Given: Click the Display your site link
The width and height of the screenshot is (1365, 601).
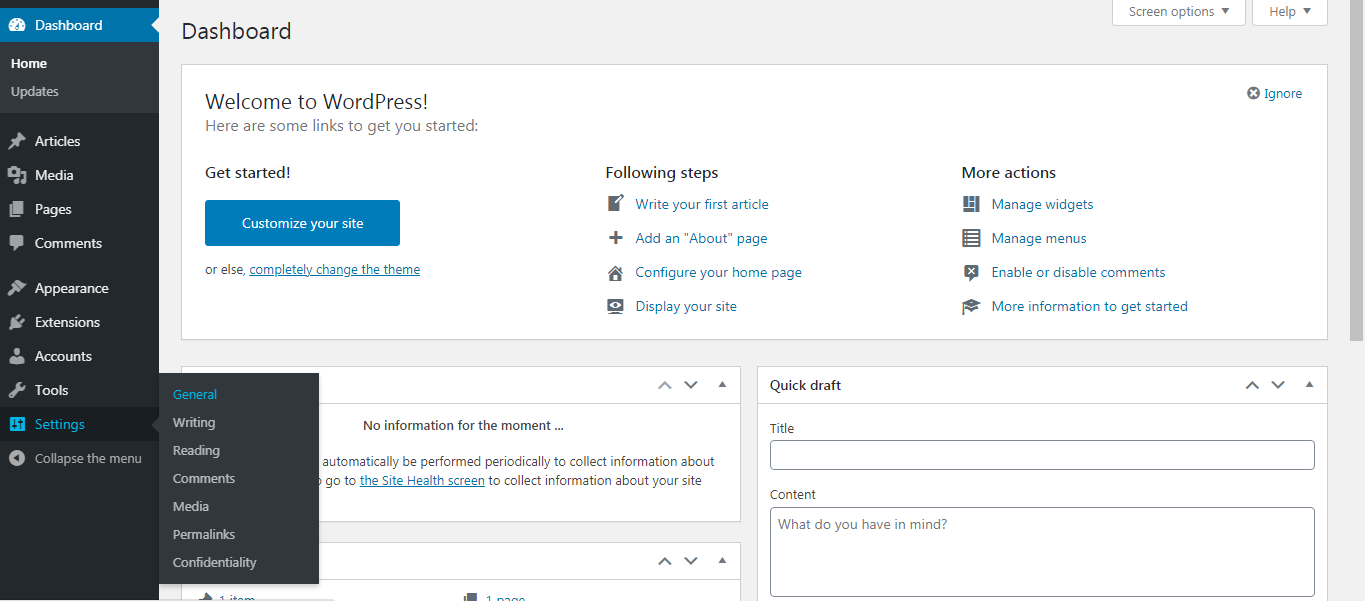Looking at the screenshot, I should click(686, 306).
